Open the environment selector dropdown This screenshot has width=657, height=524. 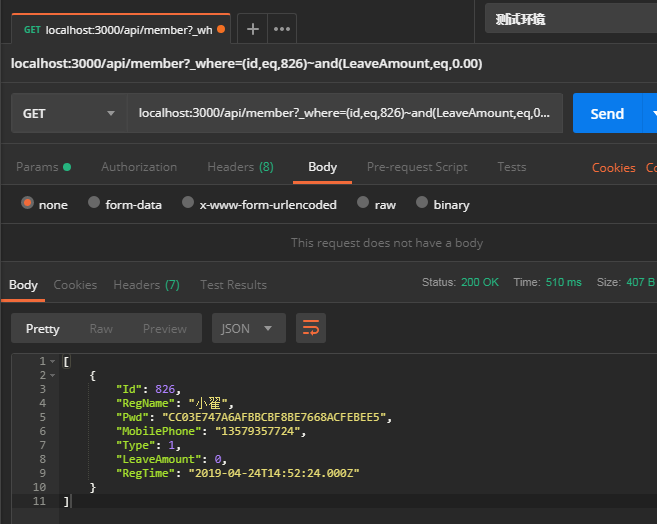point(570,19)
